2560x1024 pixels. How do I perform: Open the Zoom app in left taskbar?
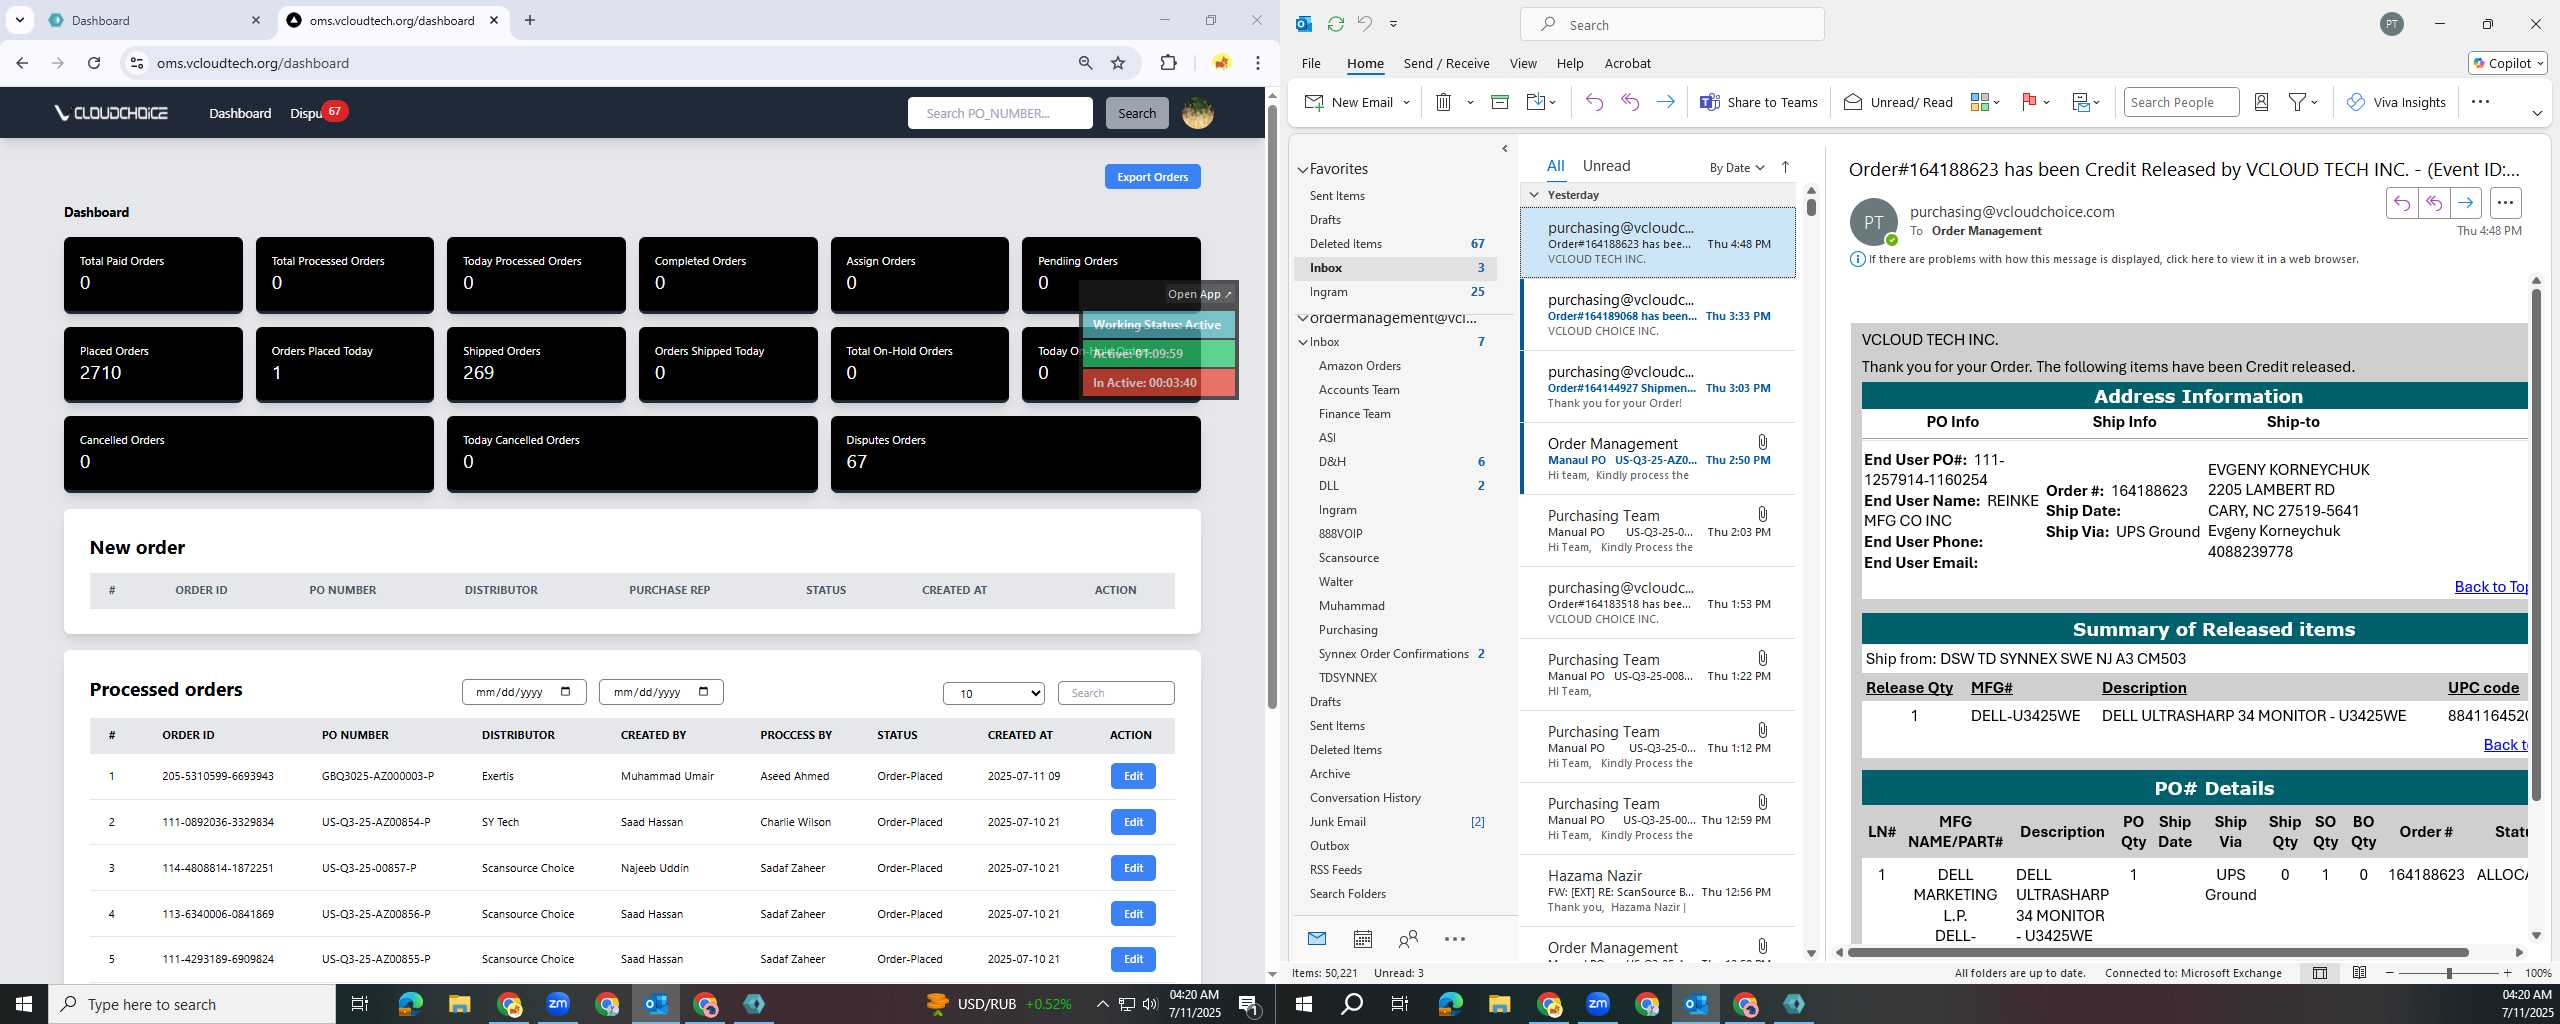[x=558, y=1003]
